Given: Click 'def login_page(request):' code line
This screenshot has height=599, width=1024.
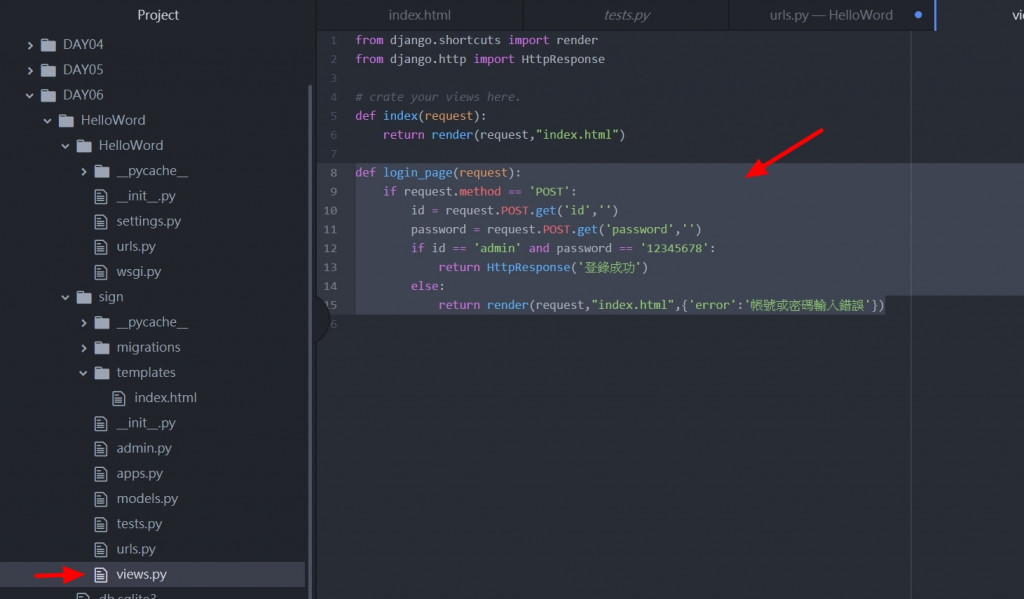Looking at the screenshot, I should [x=438, y=172].
